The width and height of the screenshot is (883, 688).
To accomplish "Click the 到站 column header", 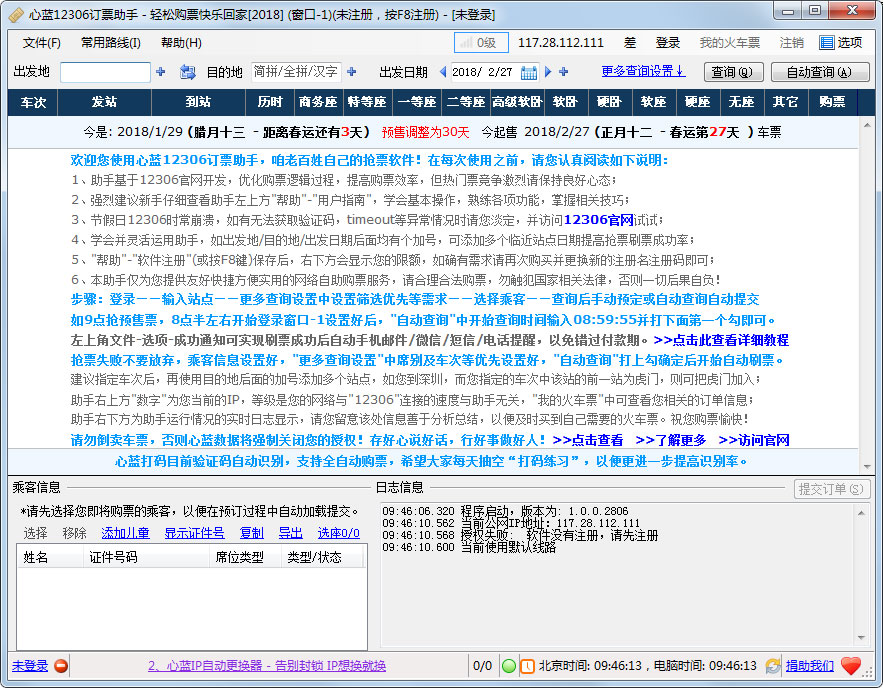I will pyautogui.click(x=198, y=102).
